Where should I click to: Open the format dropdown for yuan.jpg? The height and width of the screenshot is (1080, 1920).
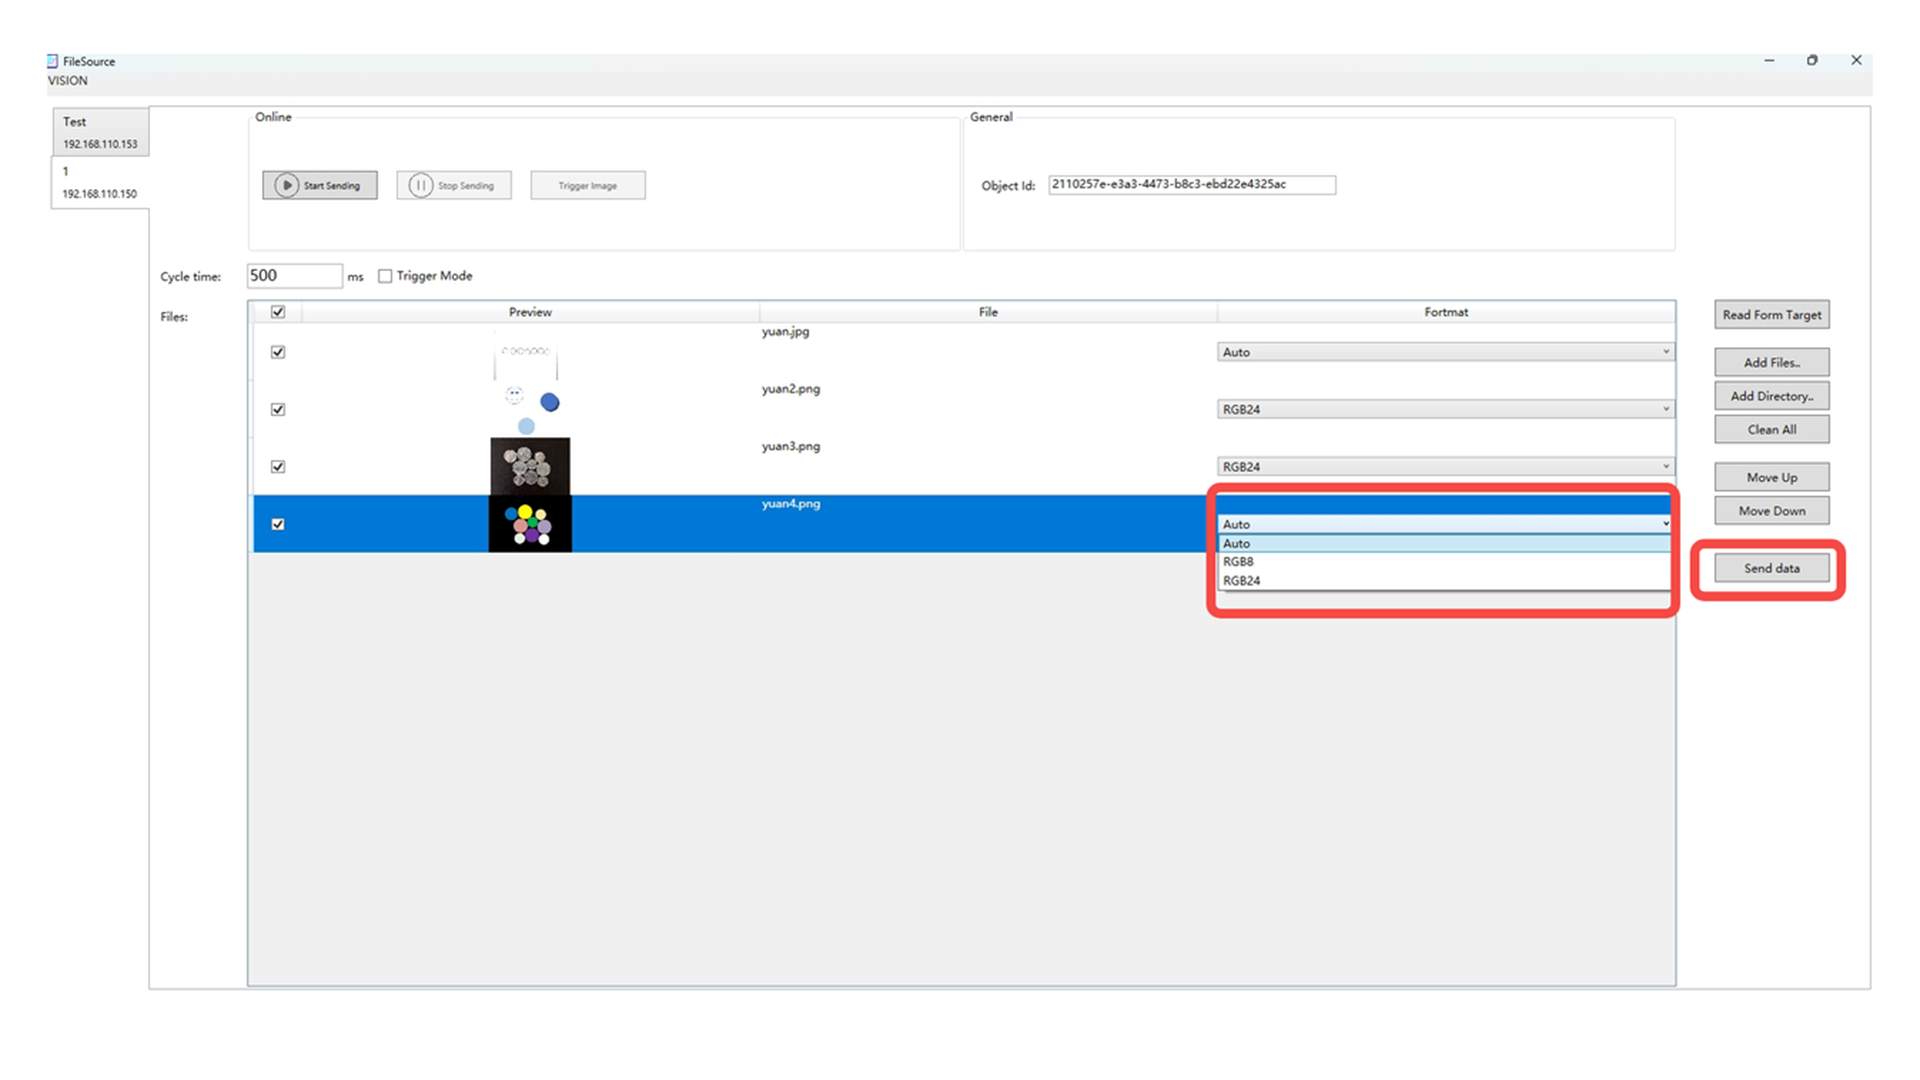point(1444,352)
